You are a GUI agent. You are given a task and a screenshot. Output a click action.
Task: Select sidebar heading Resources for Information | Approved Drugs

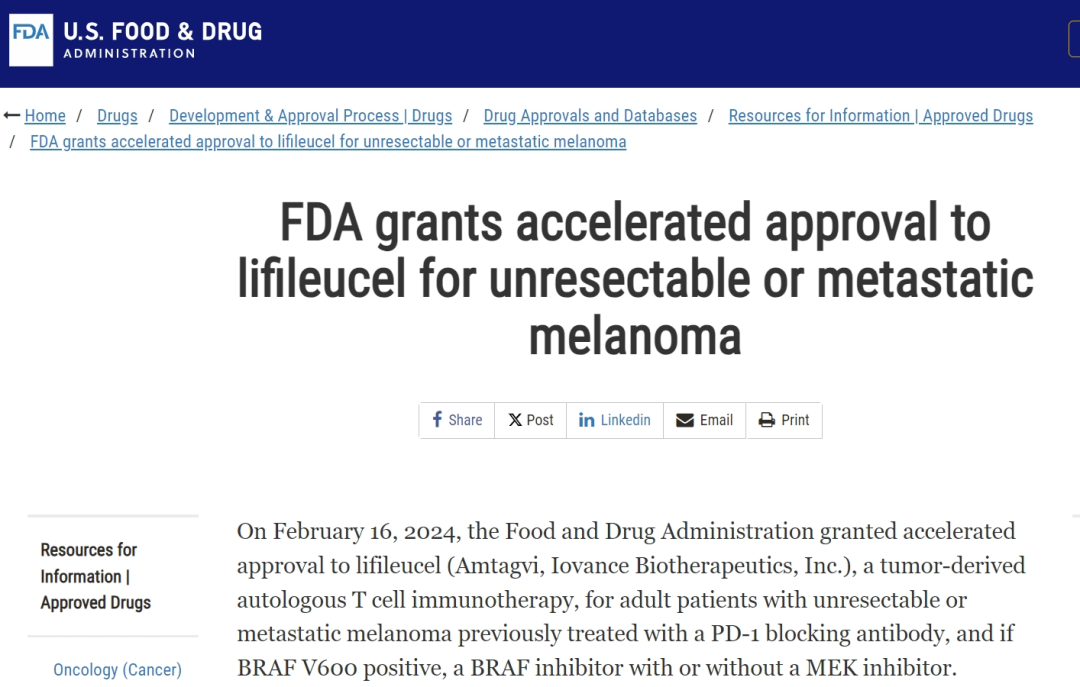pyautogui.click(x=95, y=576)
